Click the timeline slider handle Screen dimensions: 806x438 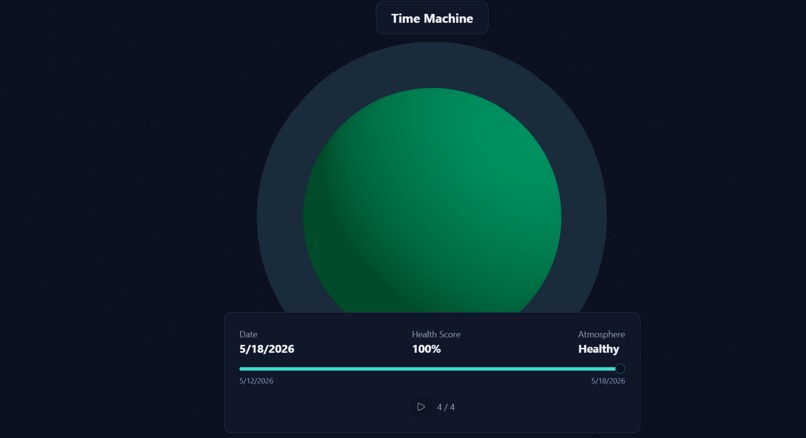click(620, 369)
